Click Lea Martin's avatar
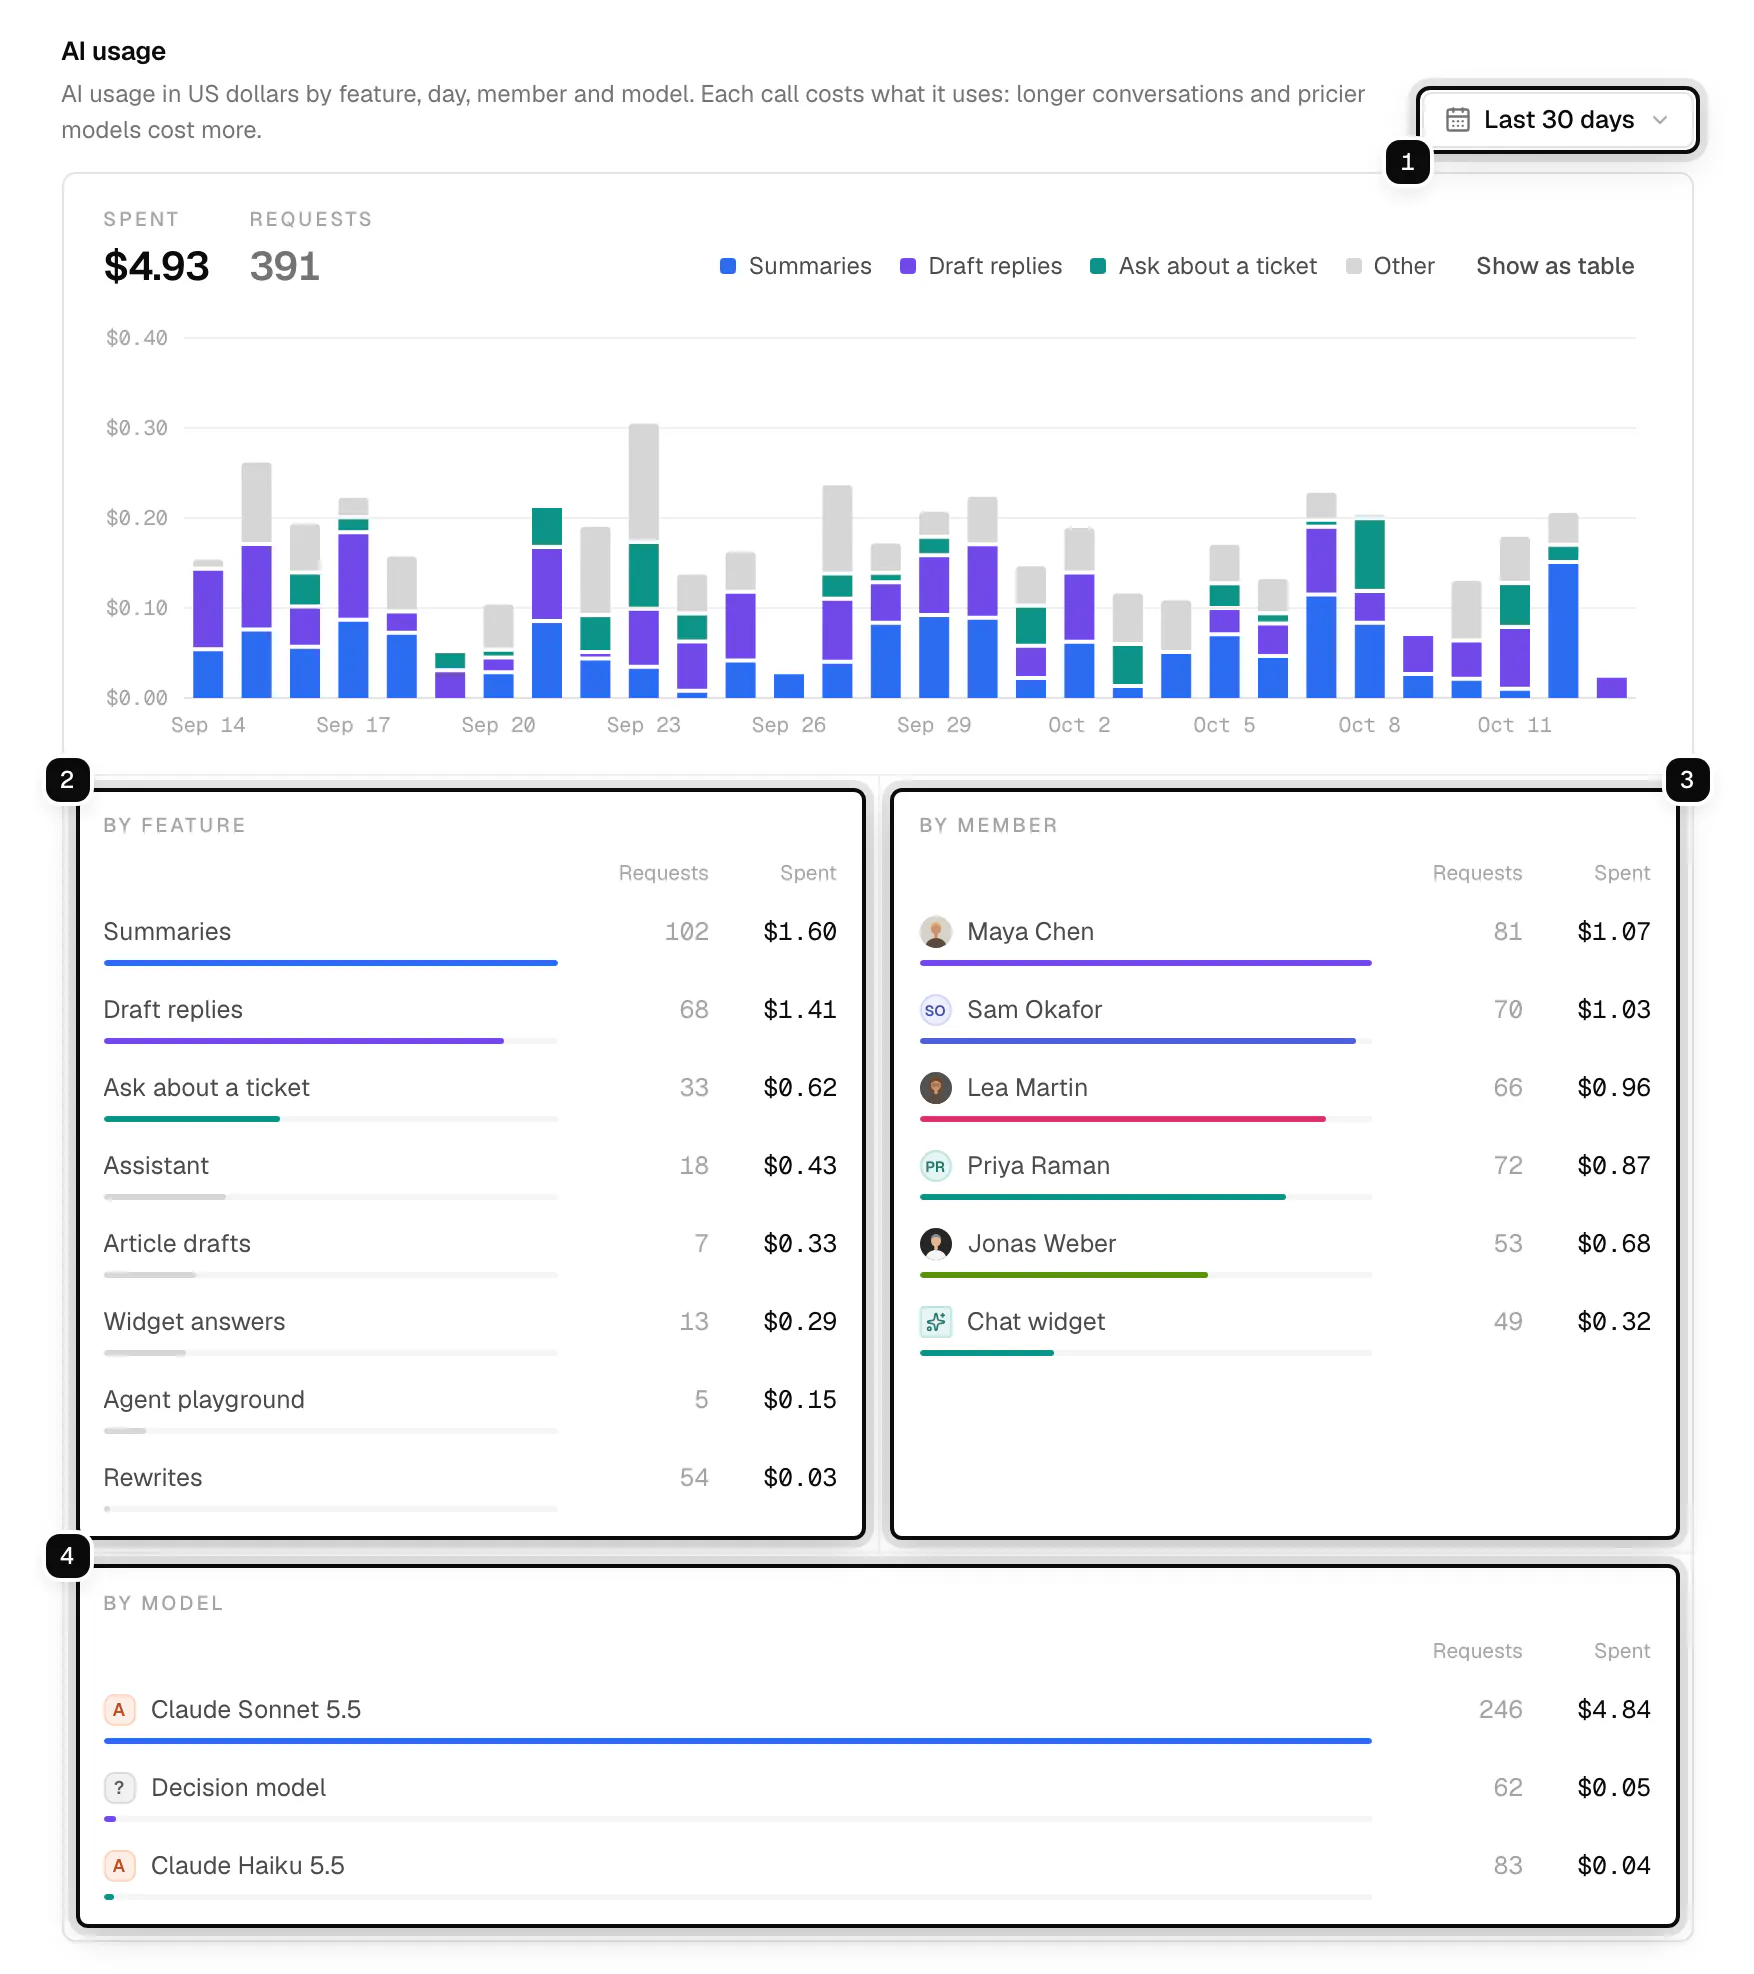Image resolution: width=1754 pixels, height=1974 pixels. [x=935, y=1088]
